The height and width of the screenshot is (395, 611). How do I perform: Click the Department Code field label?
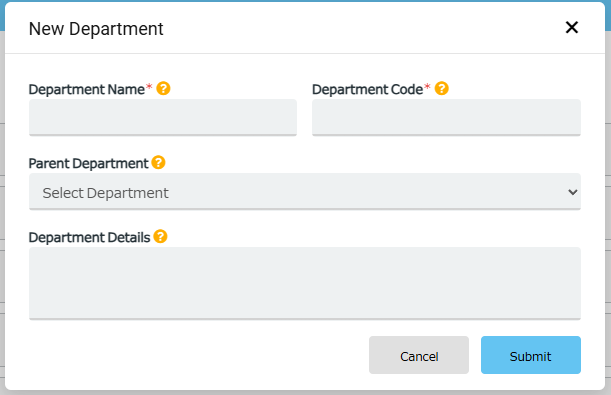[367, 90]
